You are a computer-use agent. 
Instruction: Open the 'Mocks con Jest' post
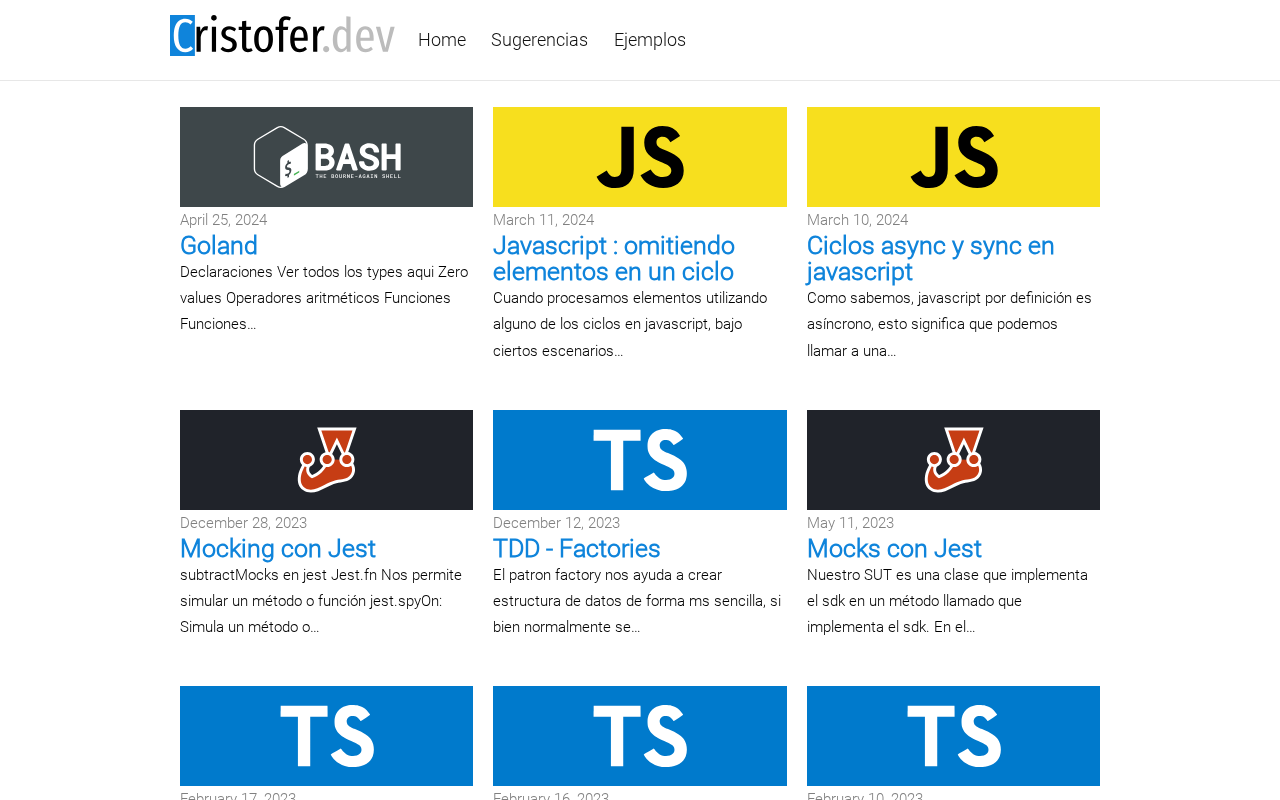[x=894, y=549]
